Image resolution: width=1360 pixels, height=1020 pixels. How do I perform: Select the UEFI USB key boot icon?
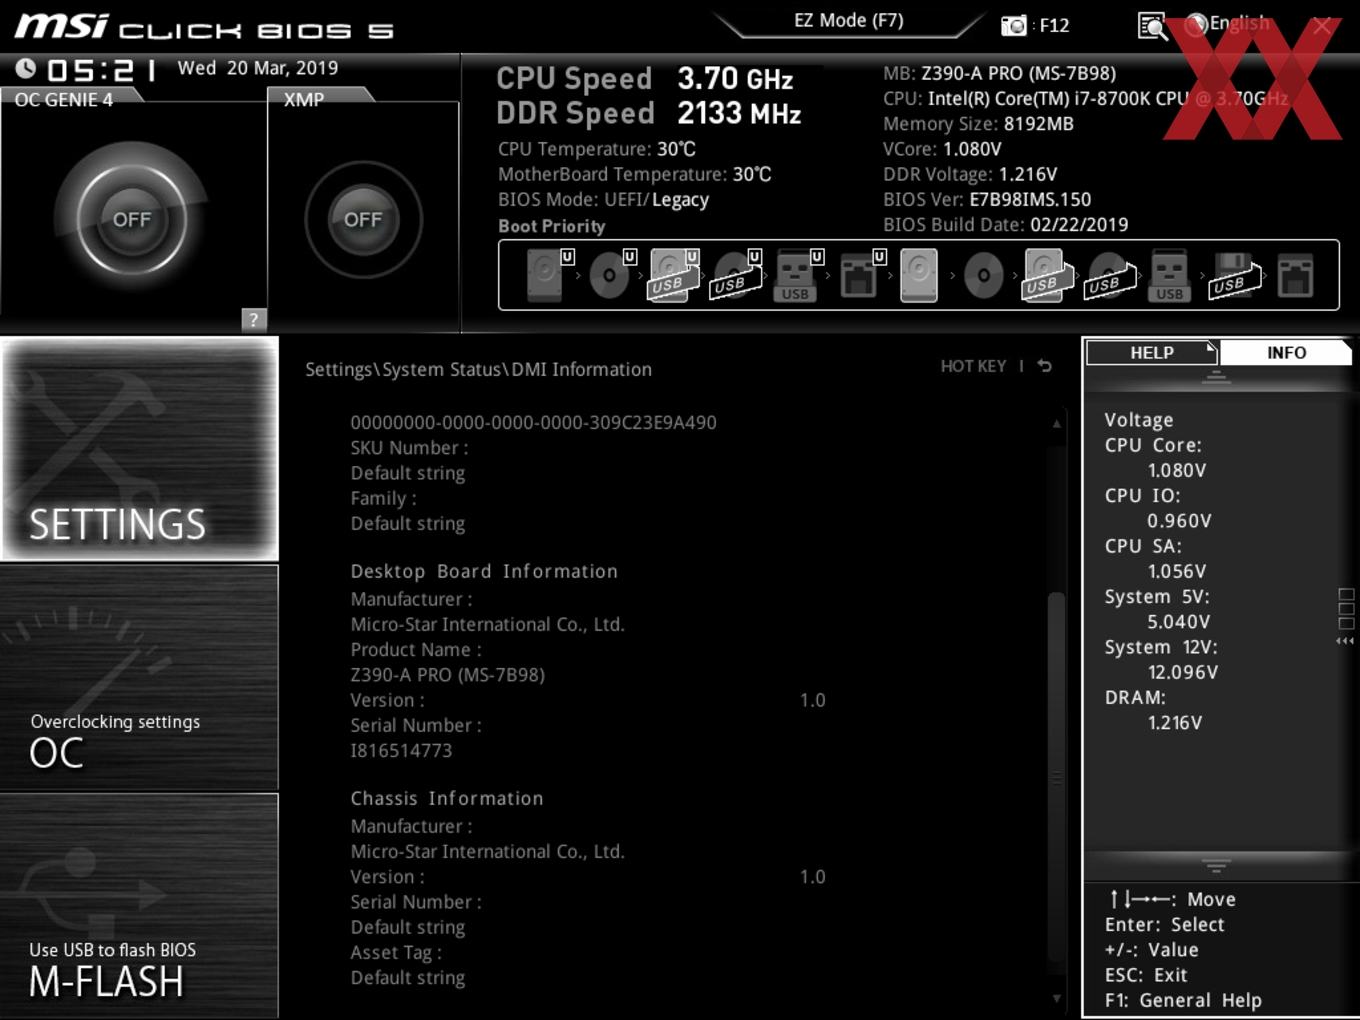pos(798,275)
